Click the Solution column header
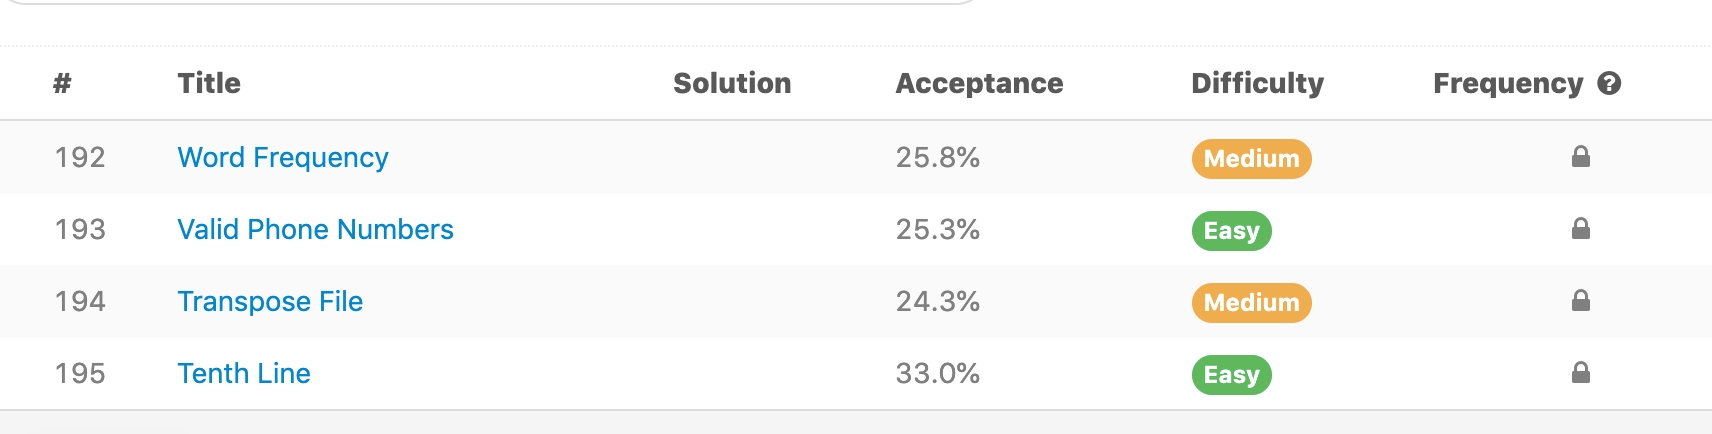1712x434 pixels. [732, 84]
